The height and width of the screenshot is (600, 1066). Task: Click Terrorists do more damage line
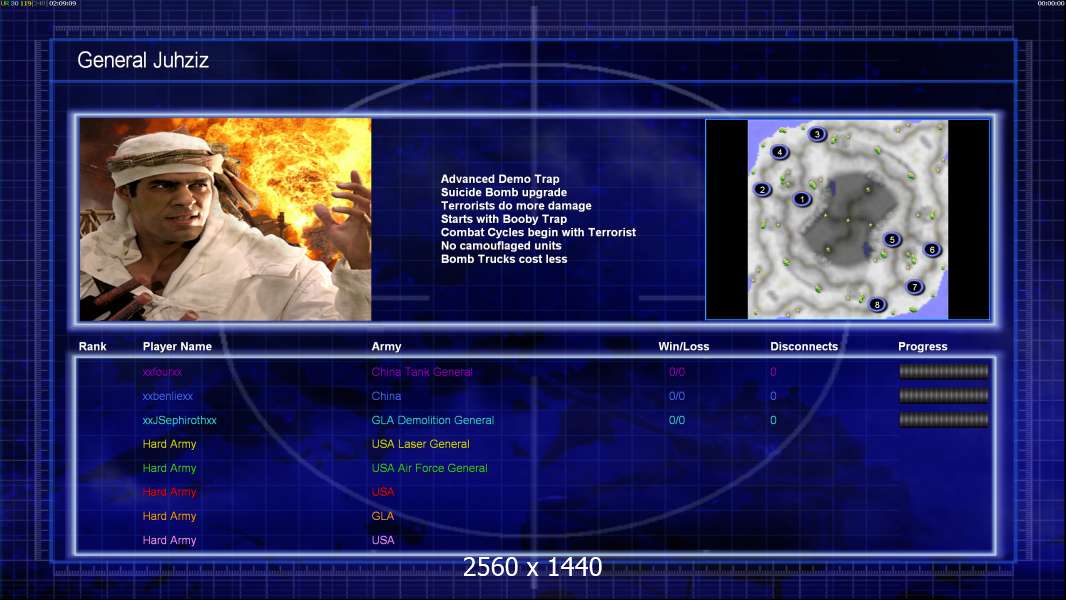tap(516, 205)
